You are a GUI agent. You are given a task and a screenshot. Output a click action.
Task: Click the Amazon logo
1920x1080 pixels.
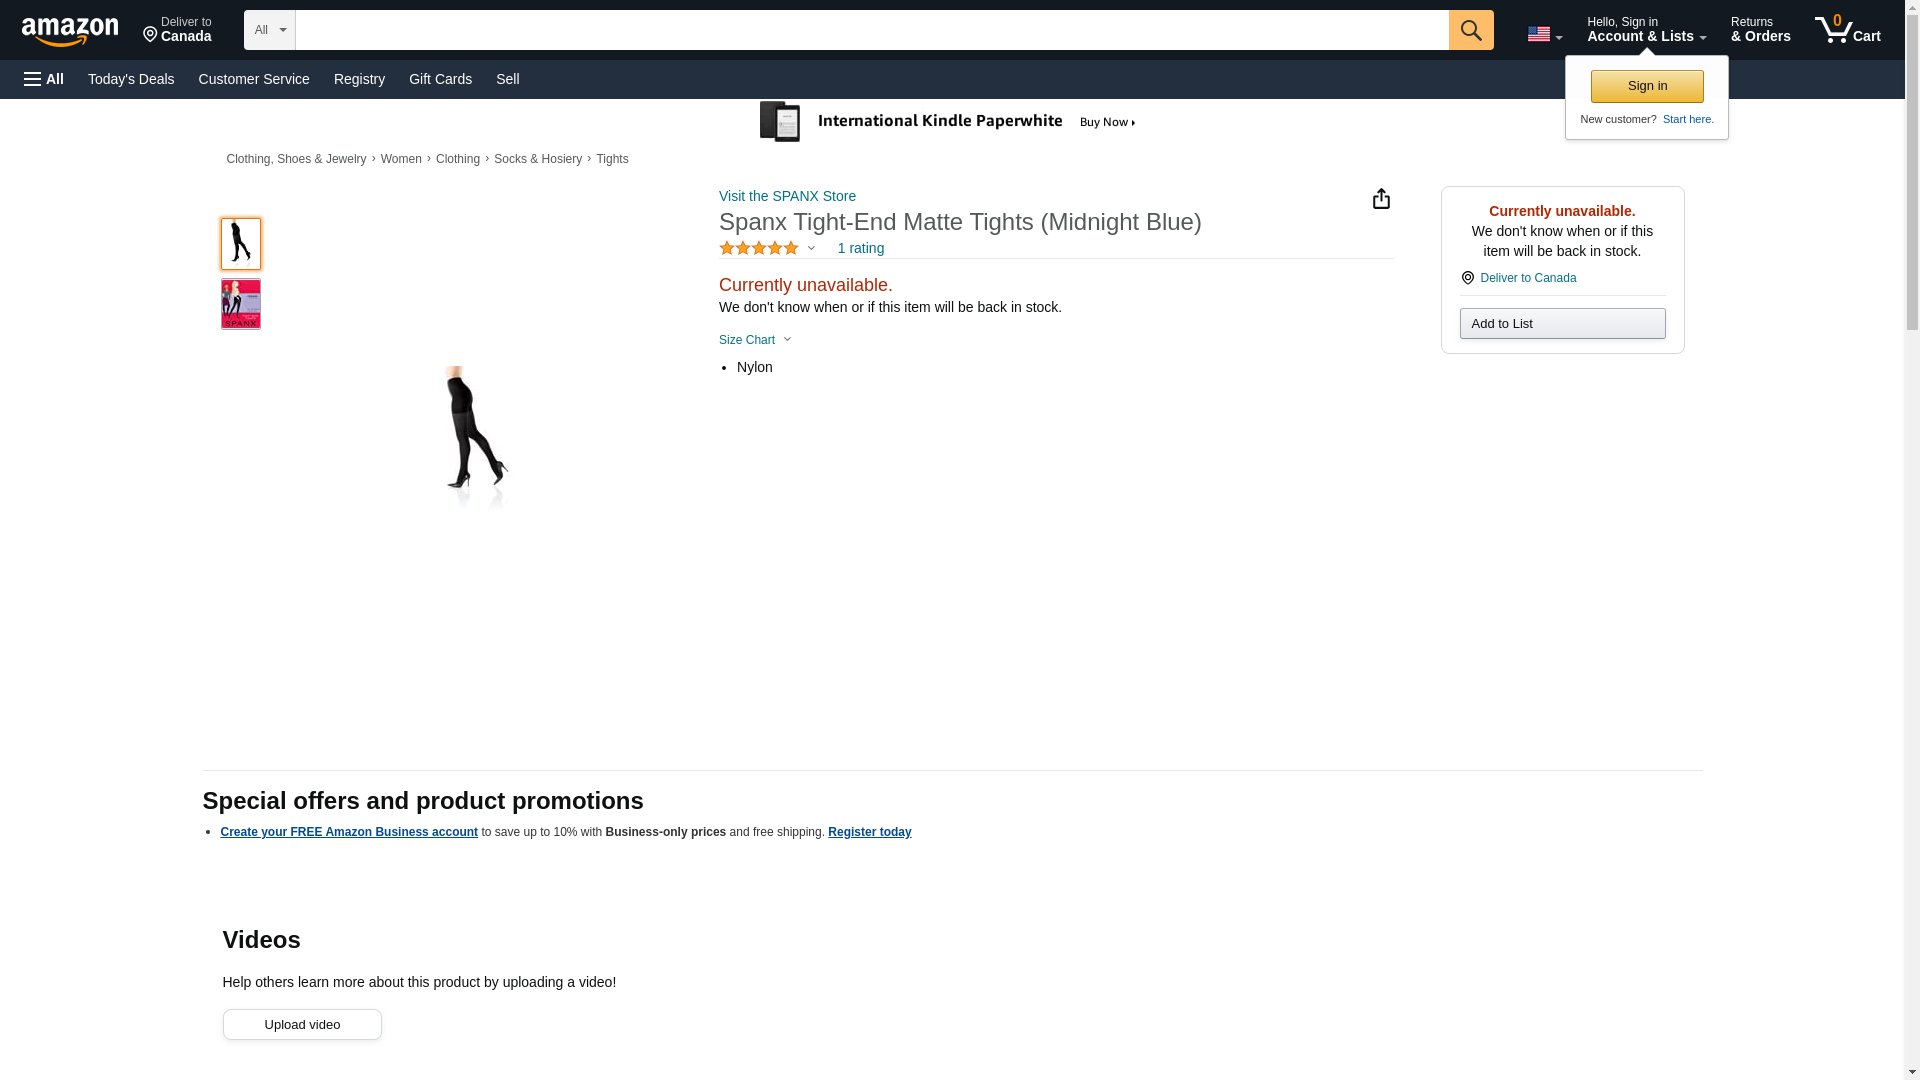click(70, 31)
